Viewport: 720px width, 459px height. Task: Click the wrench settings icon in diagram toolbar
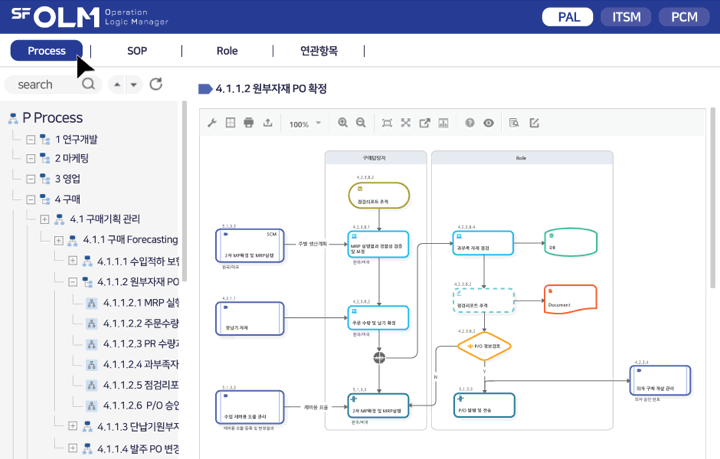click(211, 123)
